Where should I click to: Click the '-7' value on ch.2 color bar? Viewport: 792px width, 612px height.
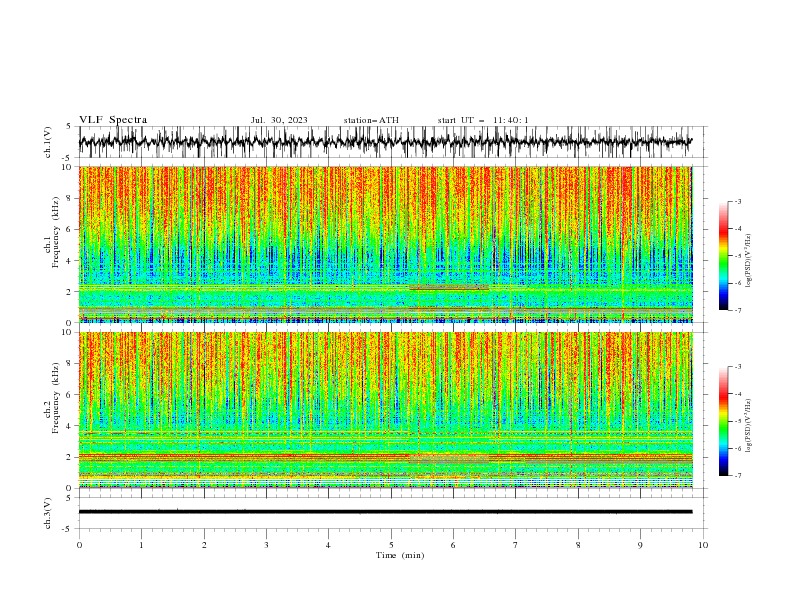tap(737, 476)
